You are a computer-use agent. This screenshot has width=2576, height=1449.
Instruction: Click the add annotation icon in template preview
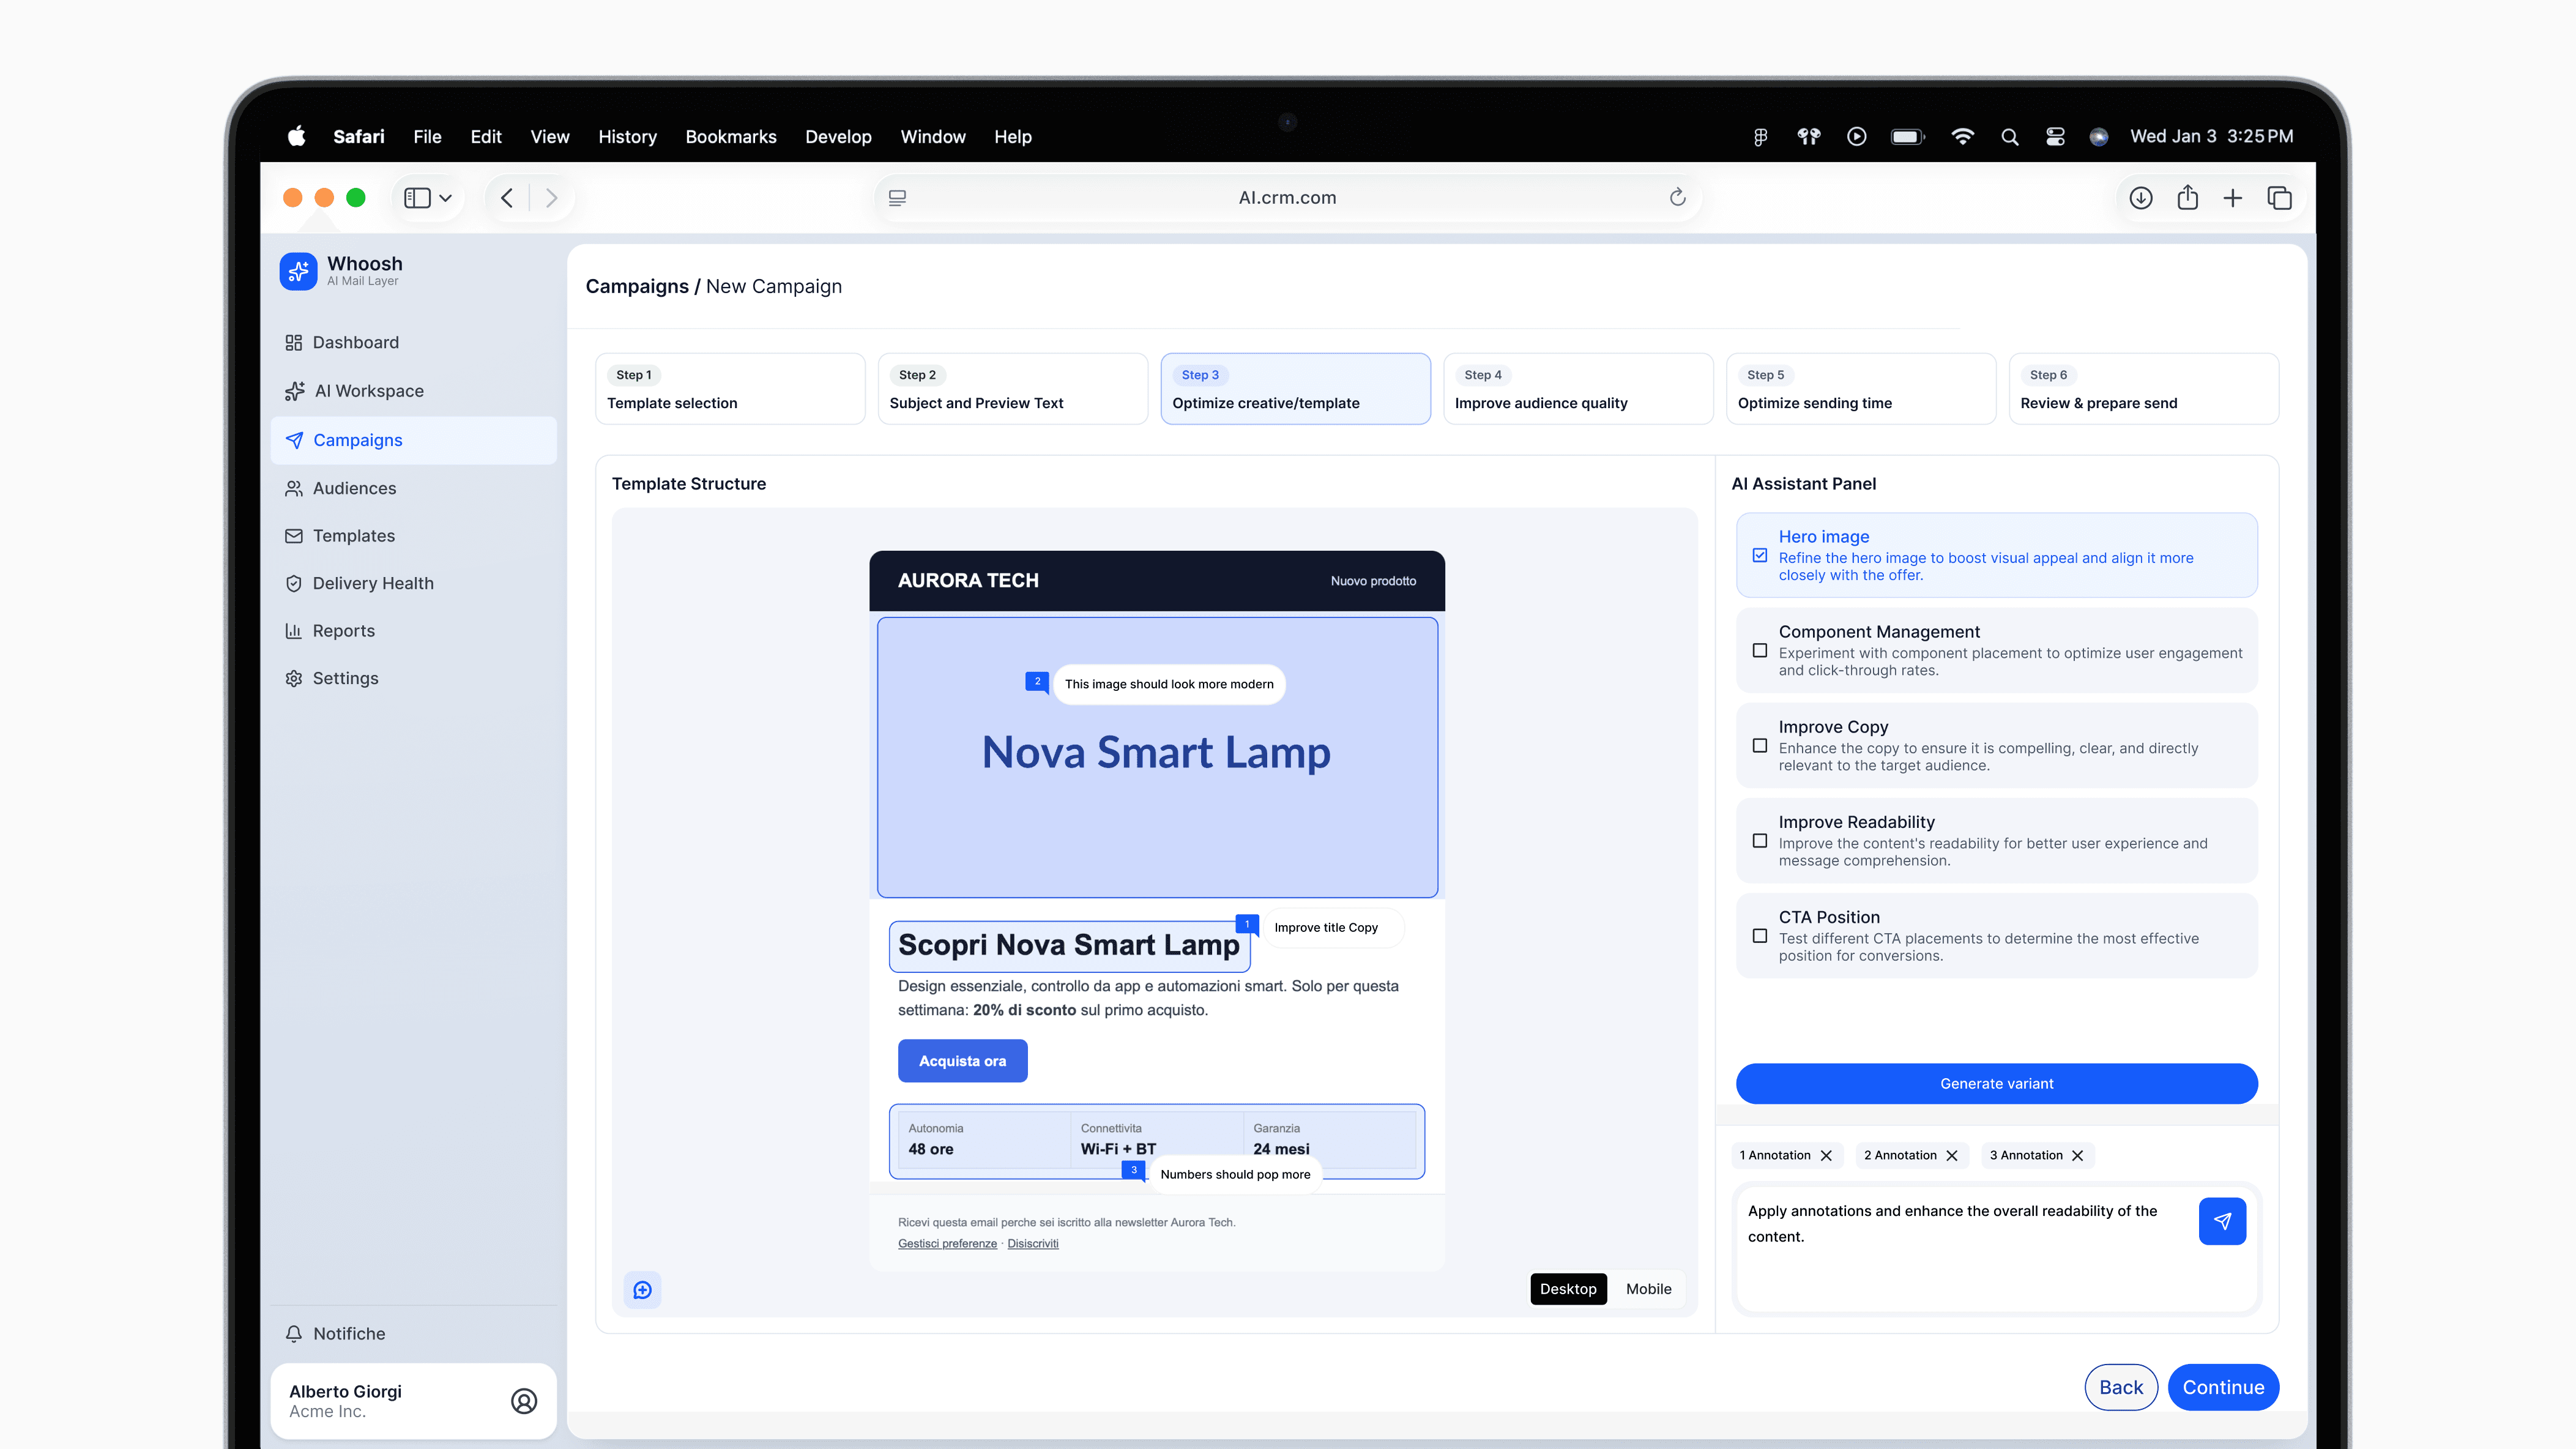643,1290
